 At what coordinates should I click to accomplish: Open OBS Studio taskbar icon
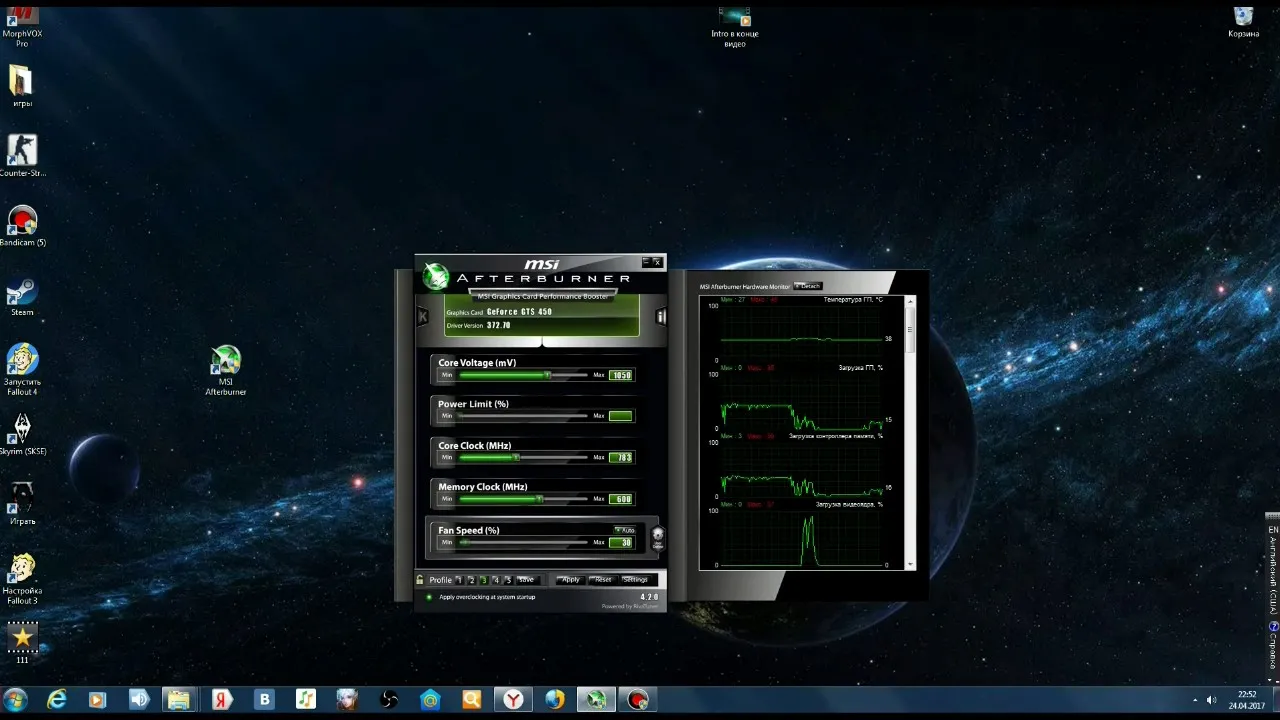[390, 700]
